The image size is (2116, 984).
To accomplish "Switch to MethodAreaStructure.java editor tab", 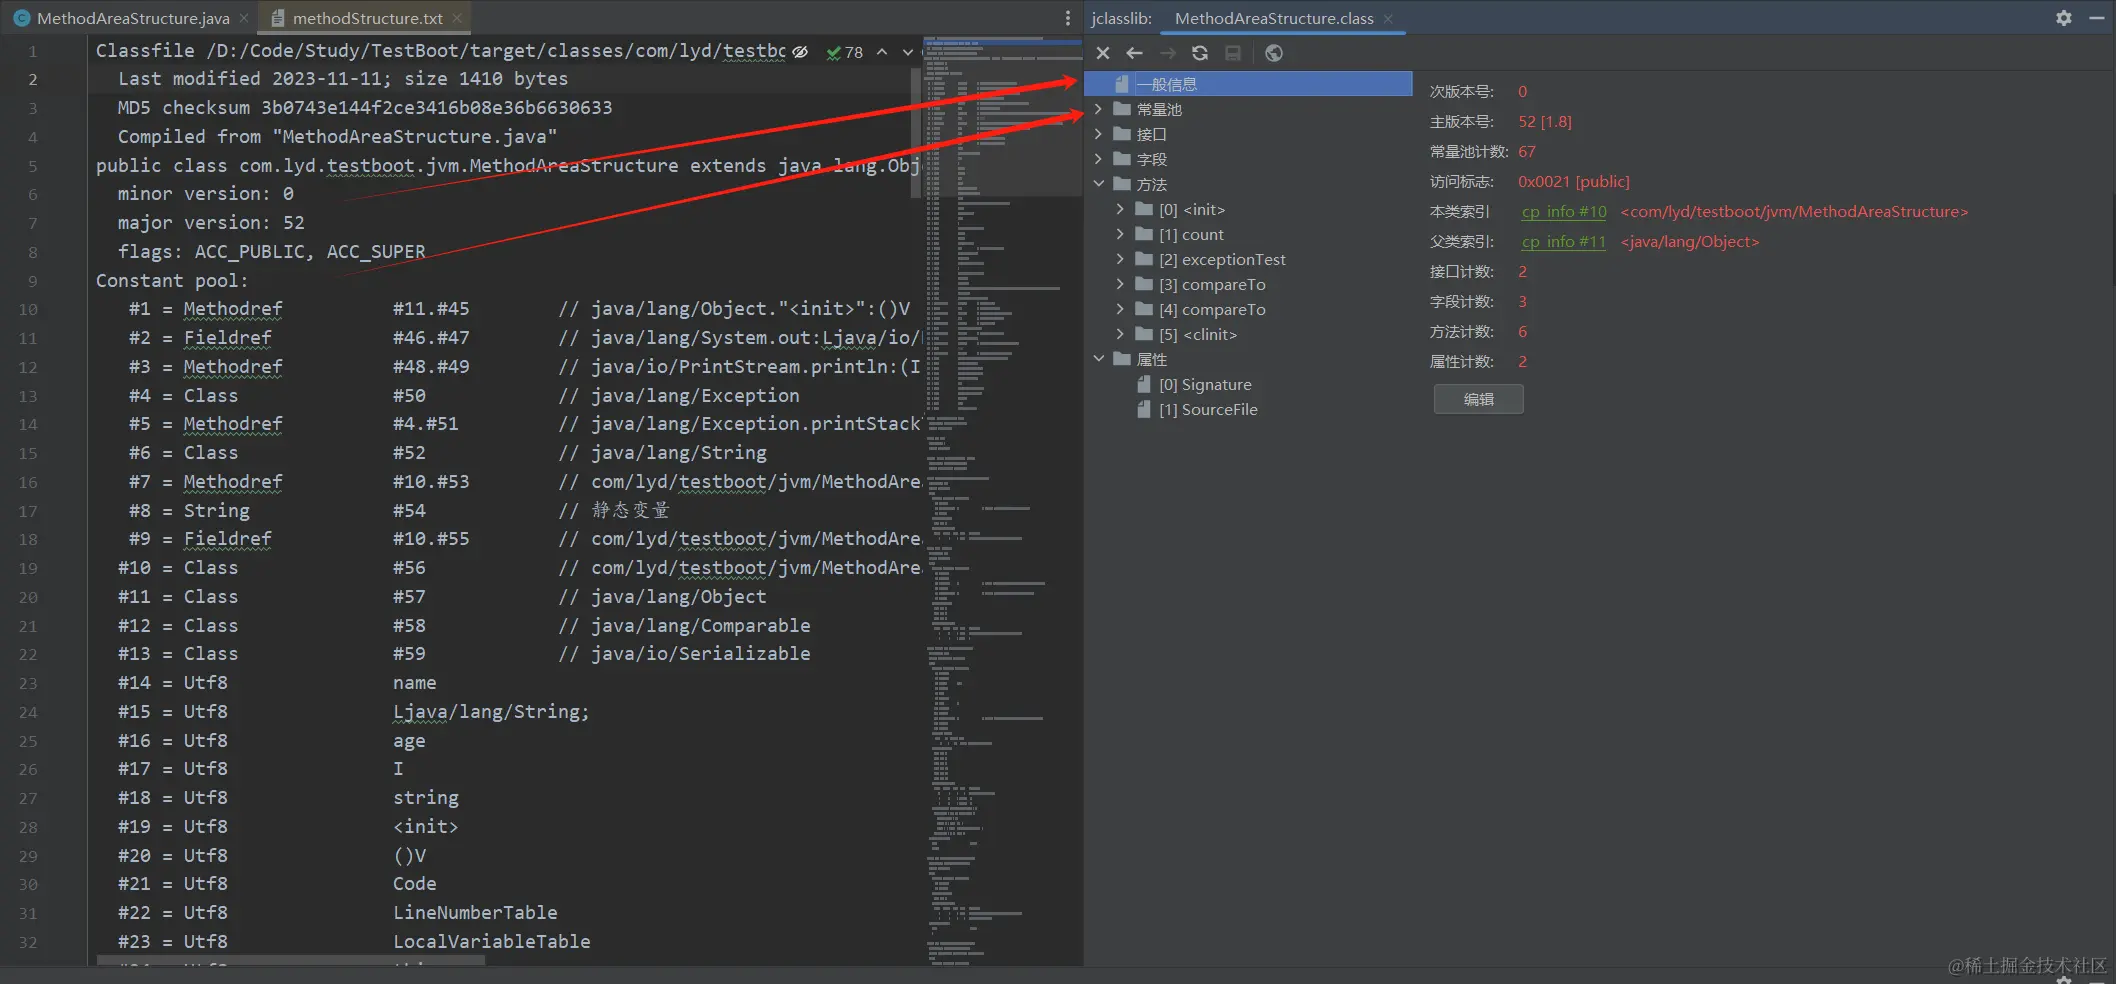I will [x=130, y=18].
